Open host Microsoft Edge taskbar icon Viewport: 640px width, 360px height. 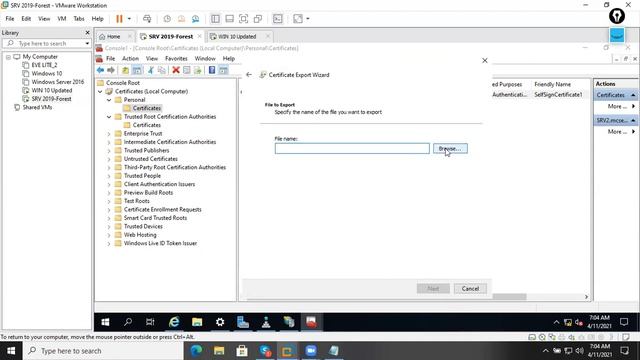point(196,351)
